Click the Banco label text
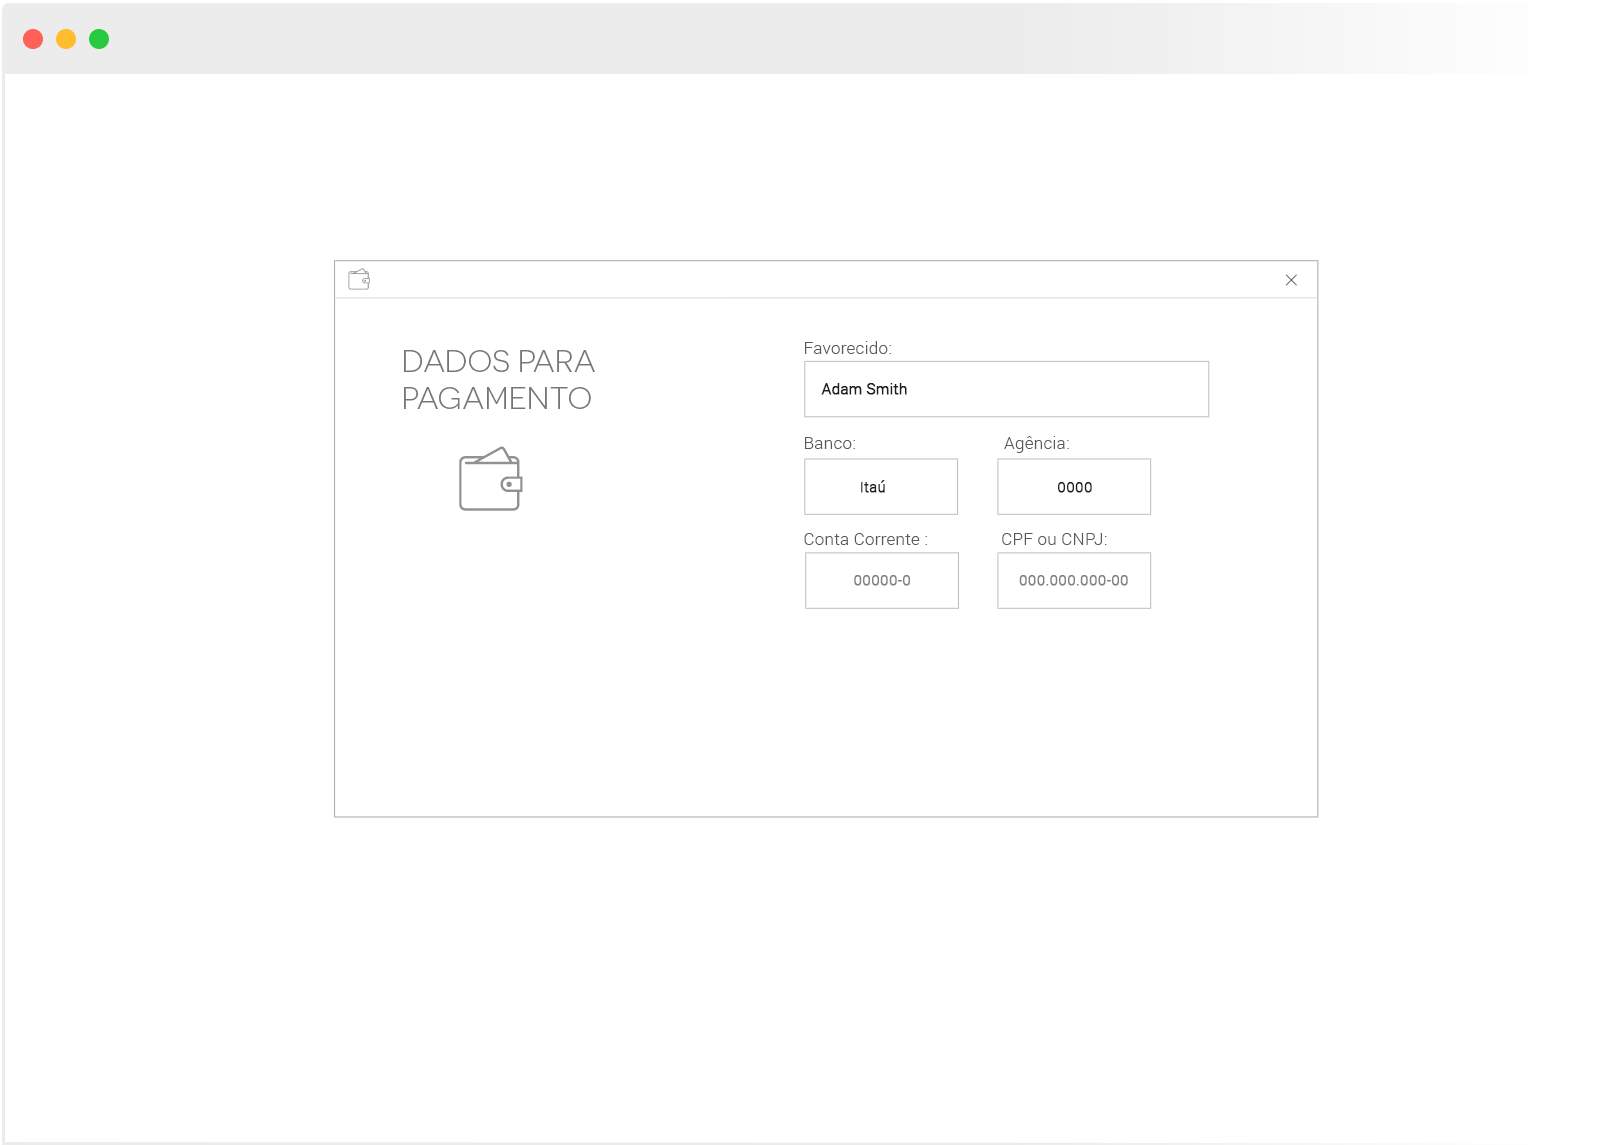Viewport: 1600px width, 1145px height. (829, 443)
